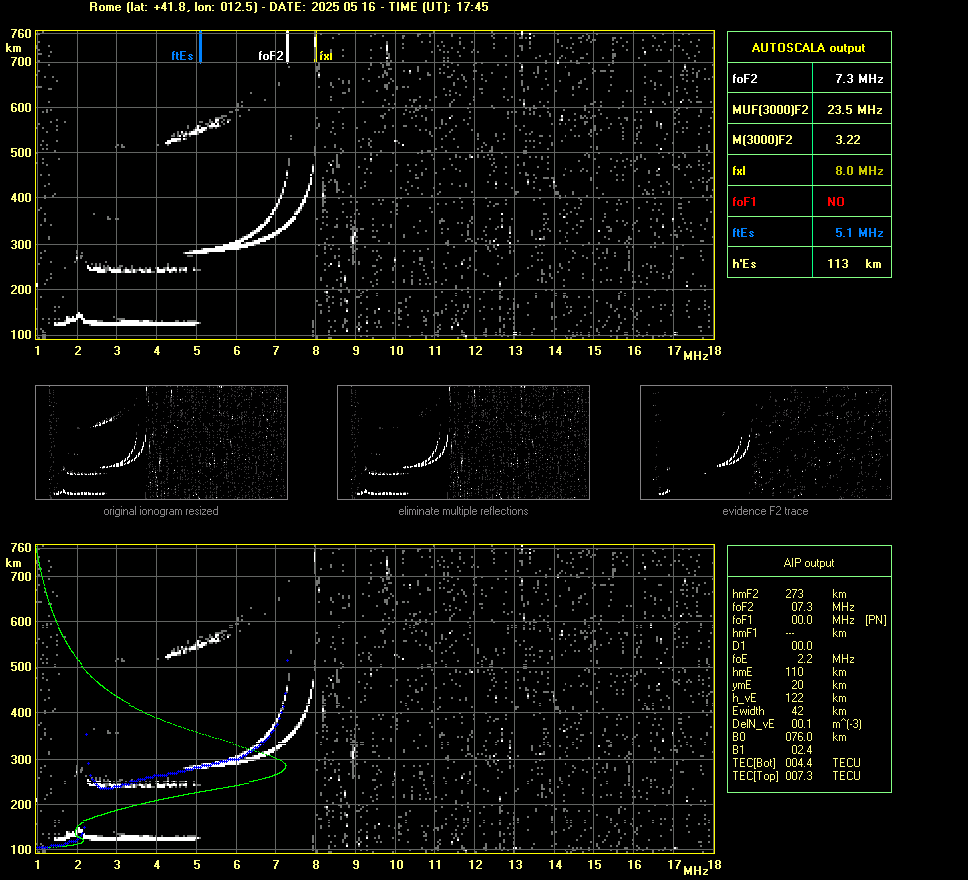The width and height of the screenshot is (968, 880).
Task: Click the B0 value '076.0' in AIP output
Action: (x=799, y=737)
